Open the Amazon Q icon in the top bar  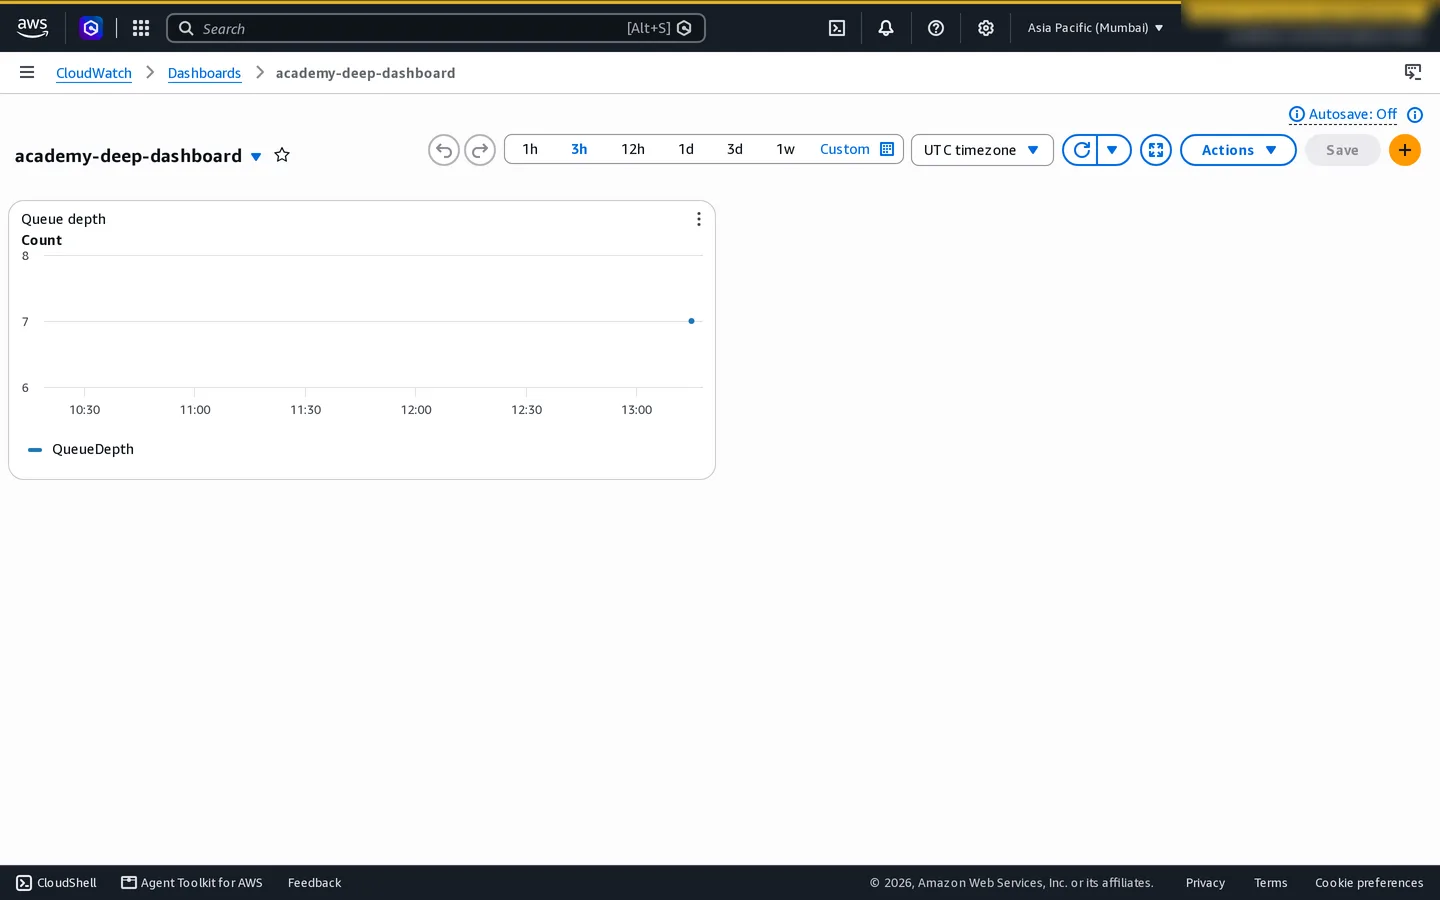pyautogui.click(x=91, y=28)
